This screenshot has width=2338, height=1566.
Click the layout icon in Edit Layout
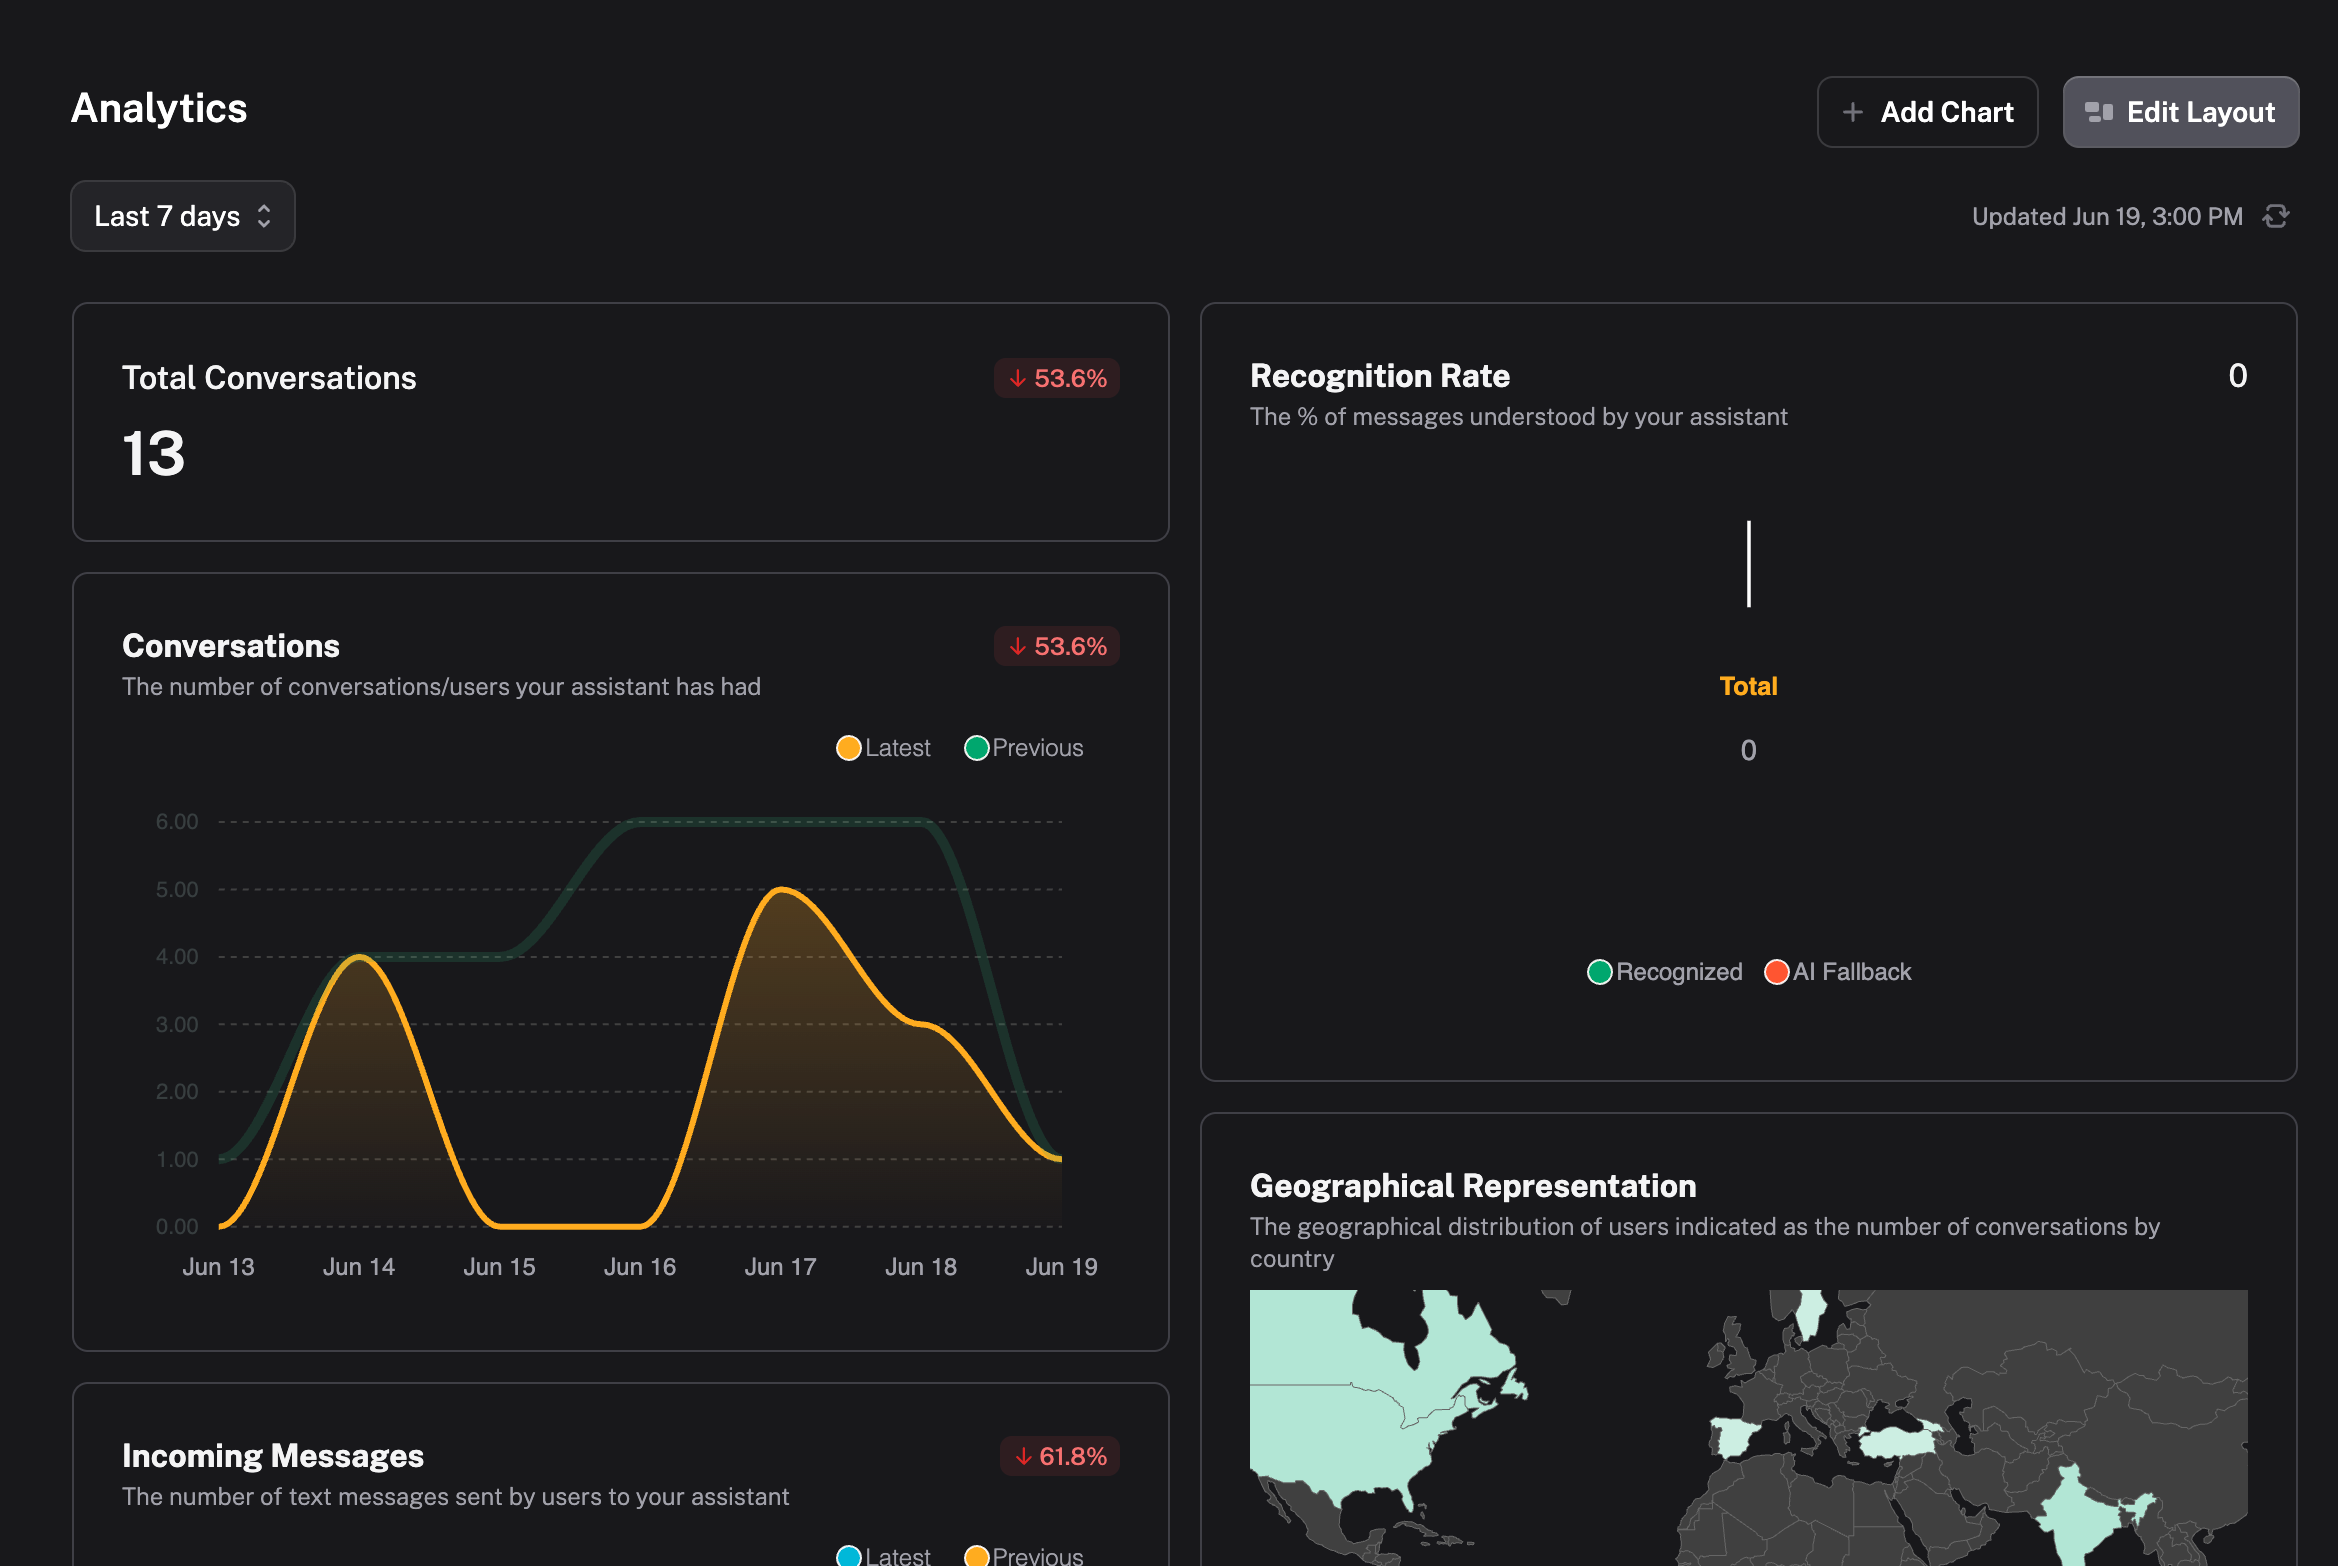click(x=2098, y=112)
